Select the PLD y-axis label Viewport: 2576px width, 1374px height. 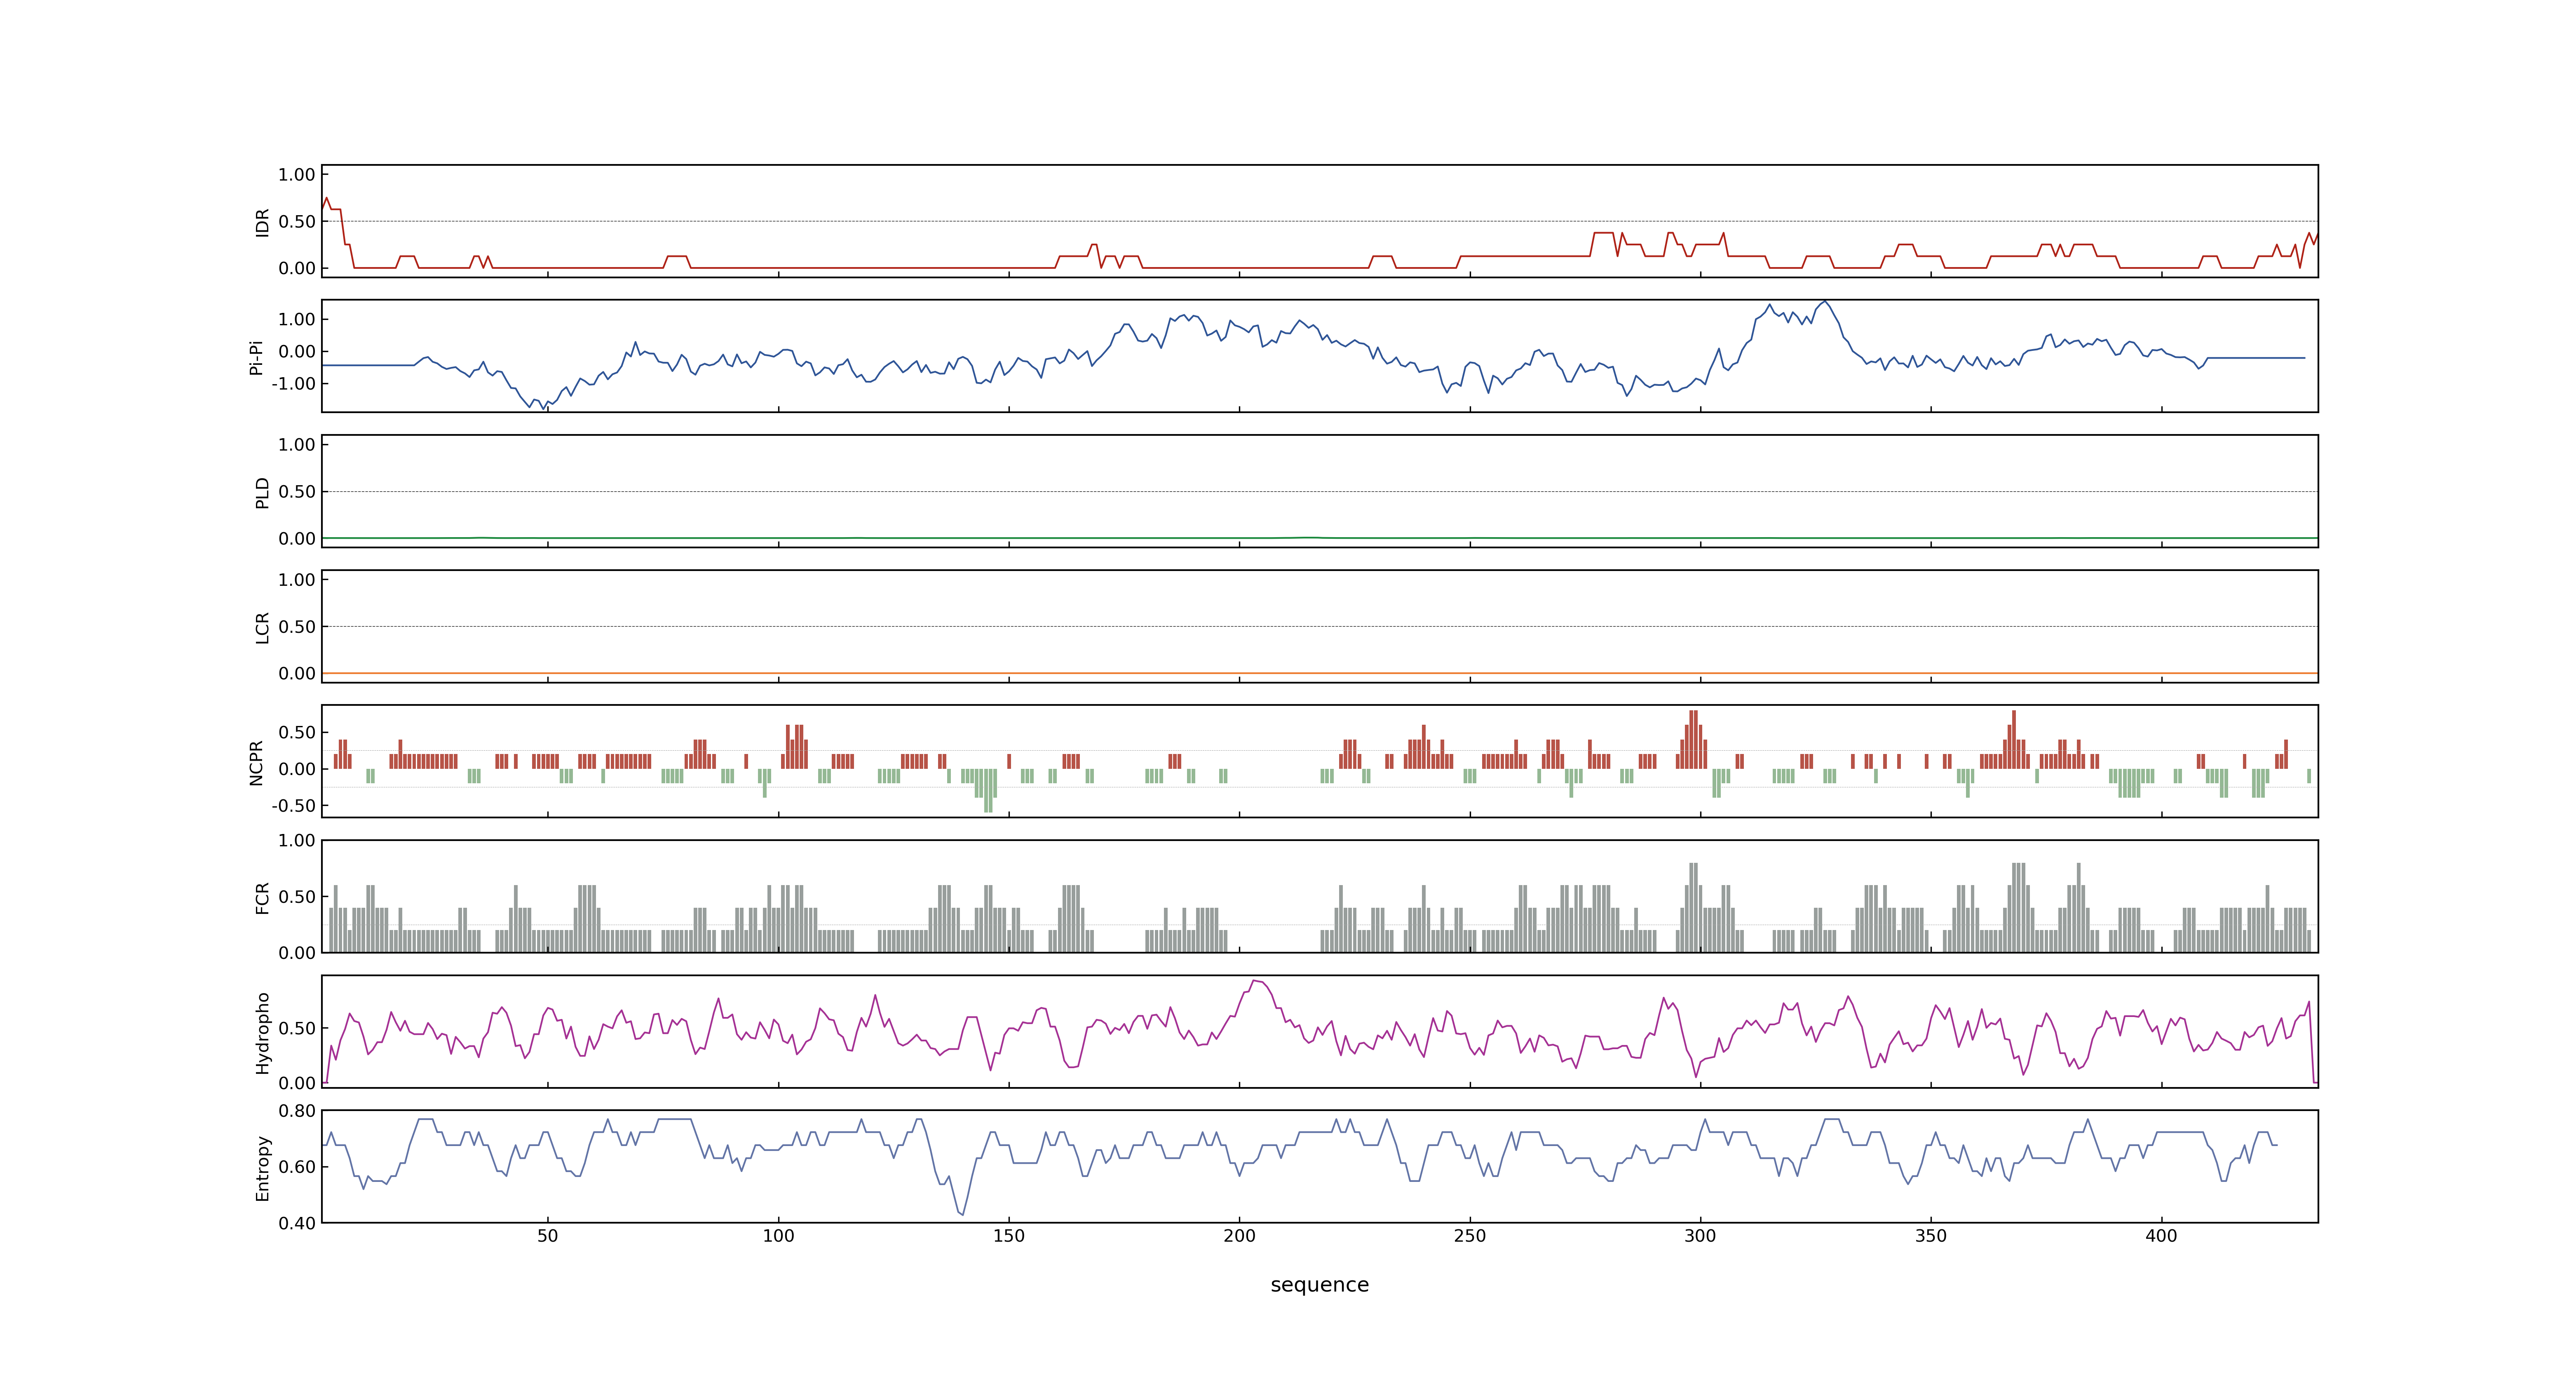pos(262,492)
